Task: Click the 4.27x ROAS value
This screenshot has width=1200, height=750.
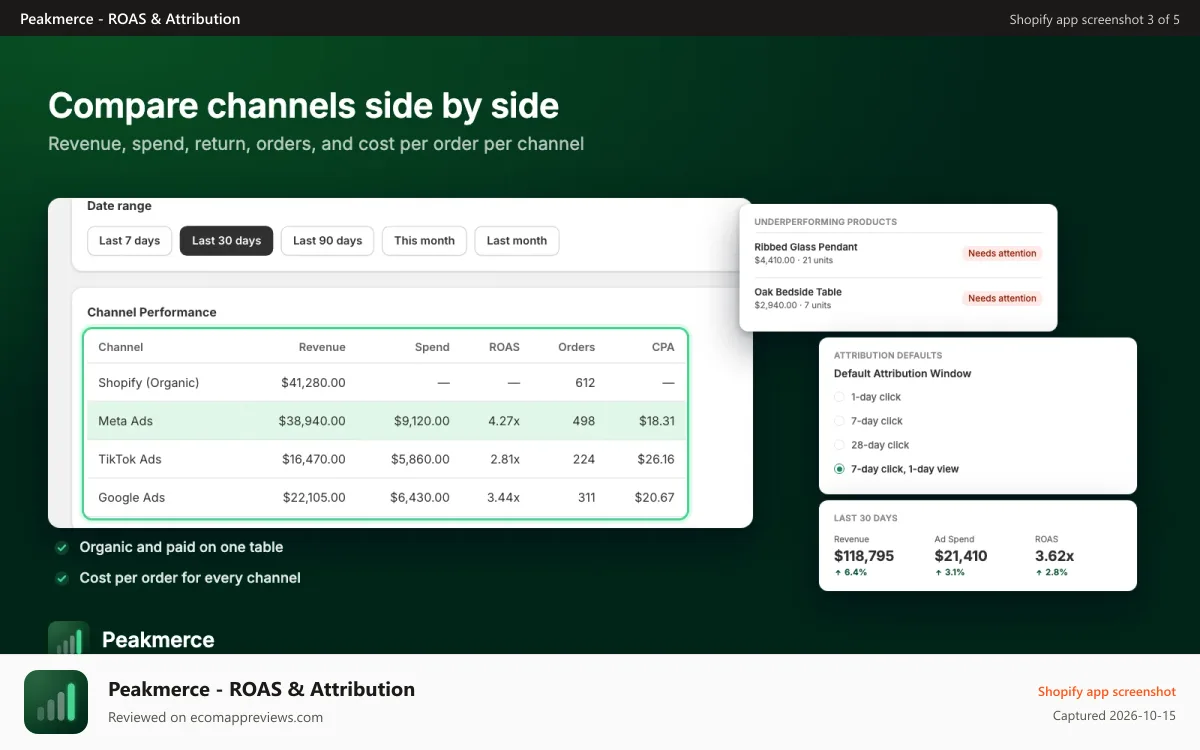Action: coord(504,421)
